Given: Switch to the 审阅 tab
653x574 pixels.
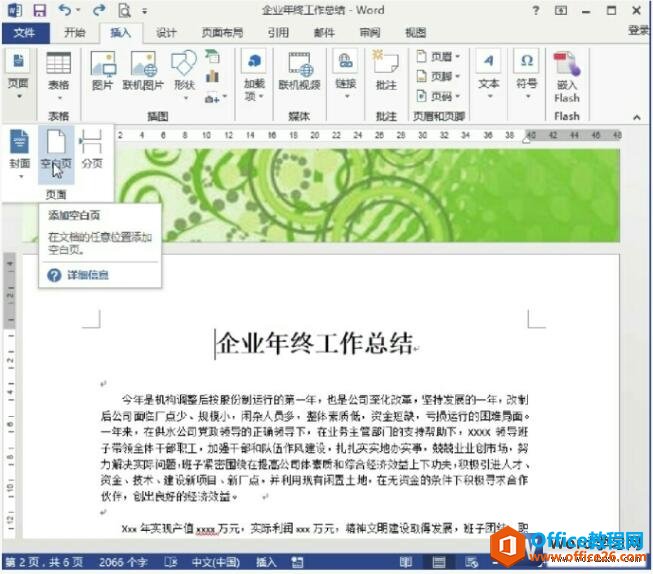Looking at the screenshot, I should 370,33.
